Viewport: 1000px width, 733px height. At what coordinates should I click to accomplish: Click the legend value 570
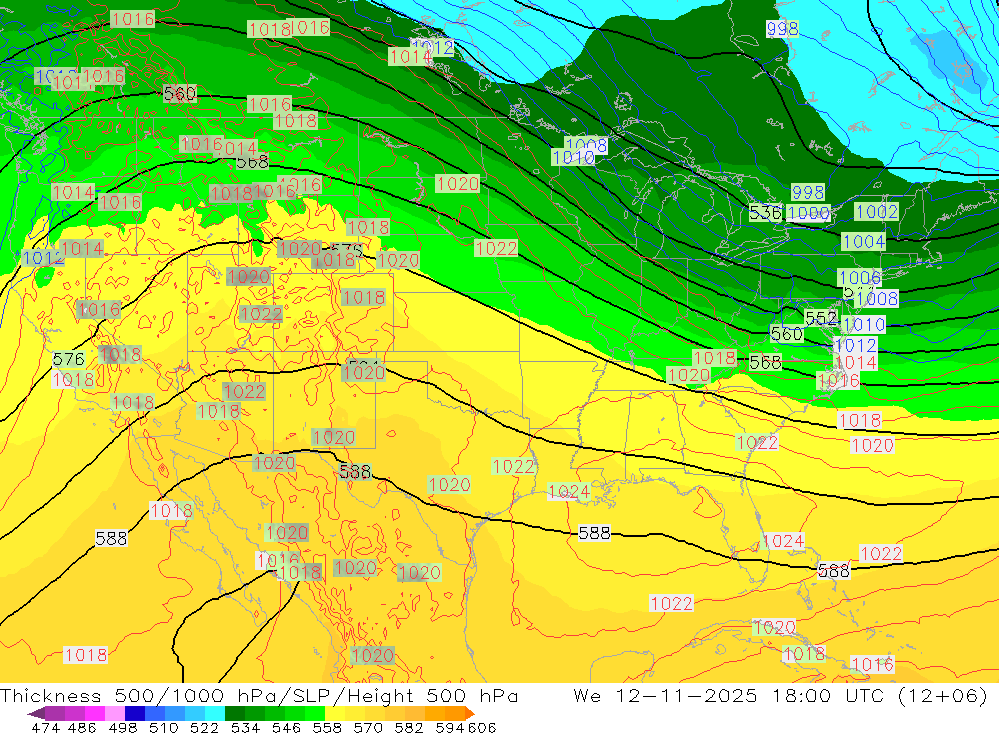[x=368, y=728]
